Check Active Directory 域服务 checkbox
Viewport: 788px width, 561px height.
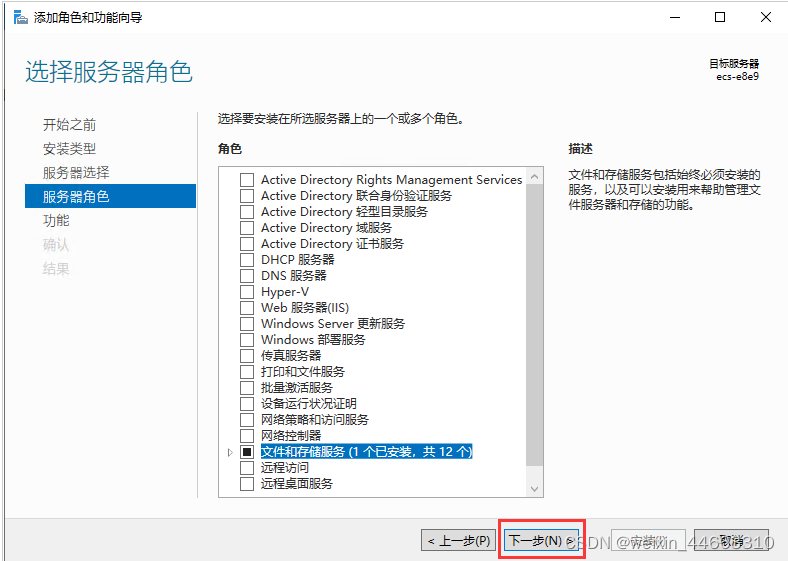247,228
